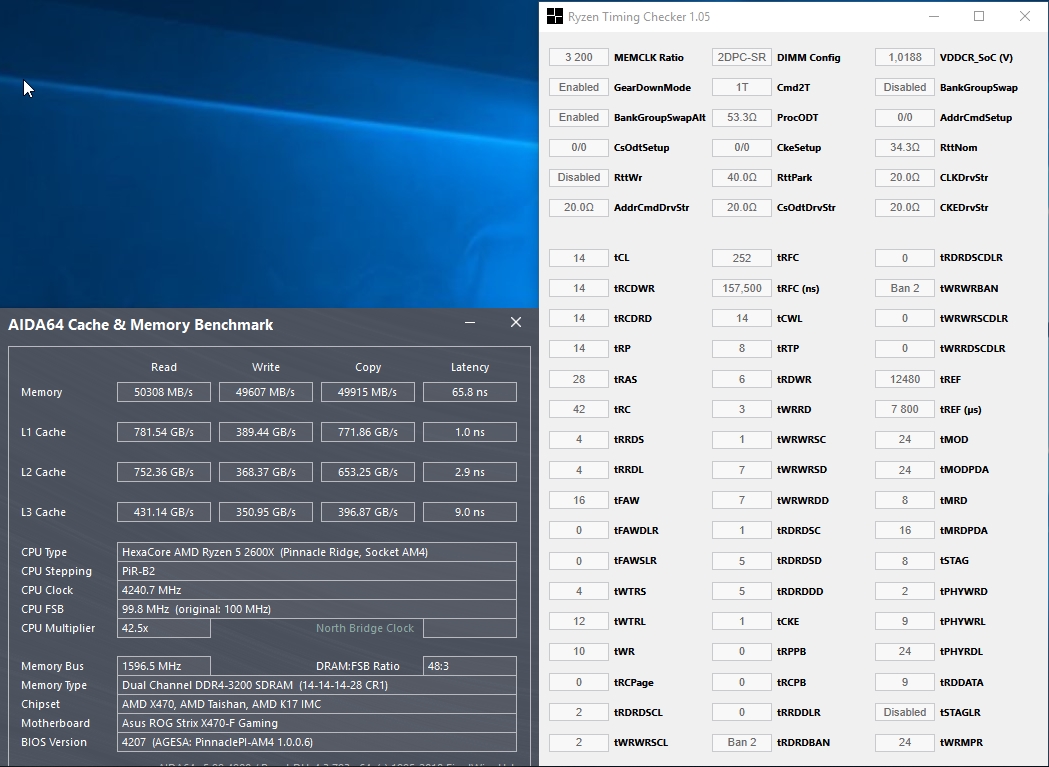Click the Memory Read 50308 MB/s field
Image resolution: width=1049 pixels, height=767 pixels.
click(164, 392)
